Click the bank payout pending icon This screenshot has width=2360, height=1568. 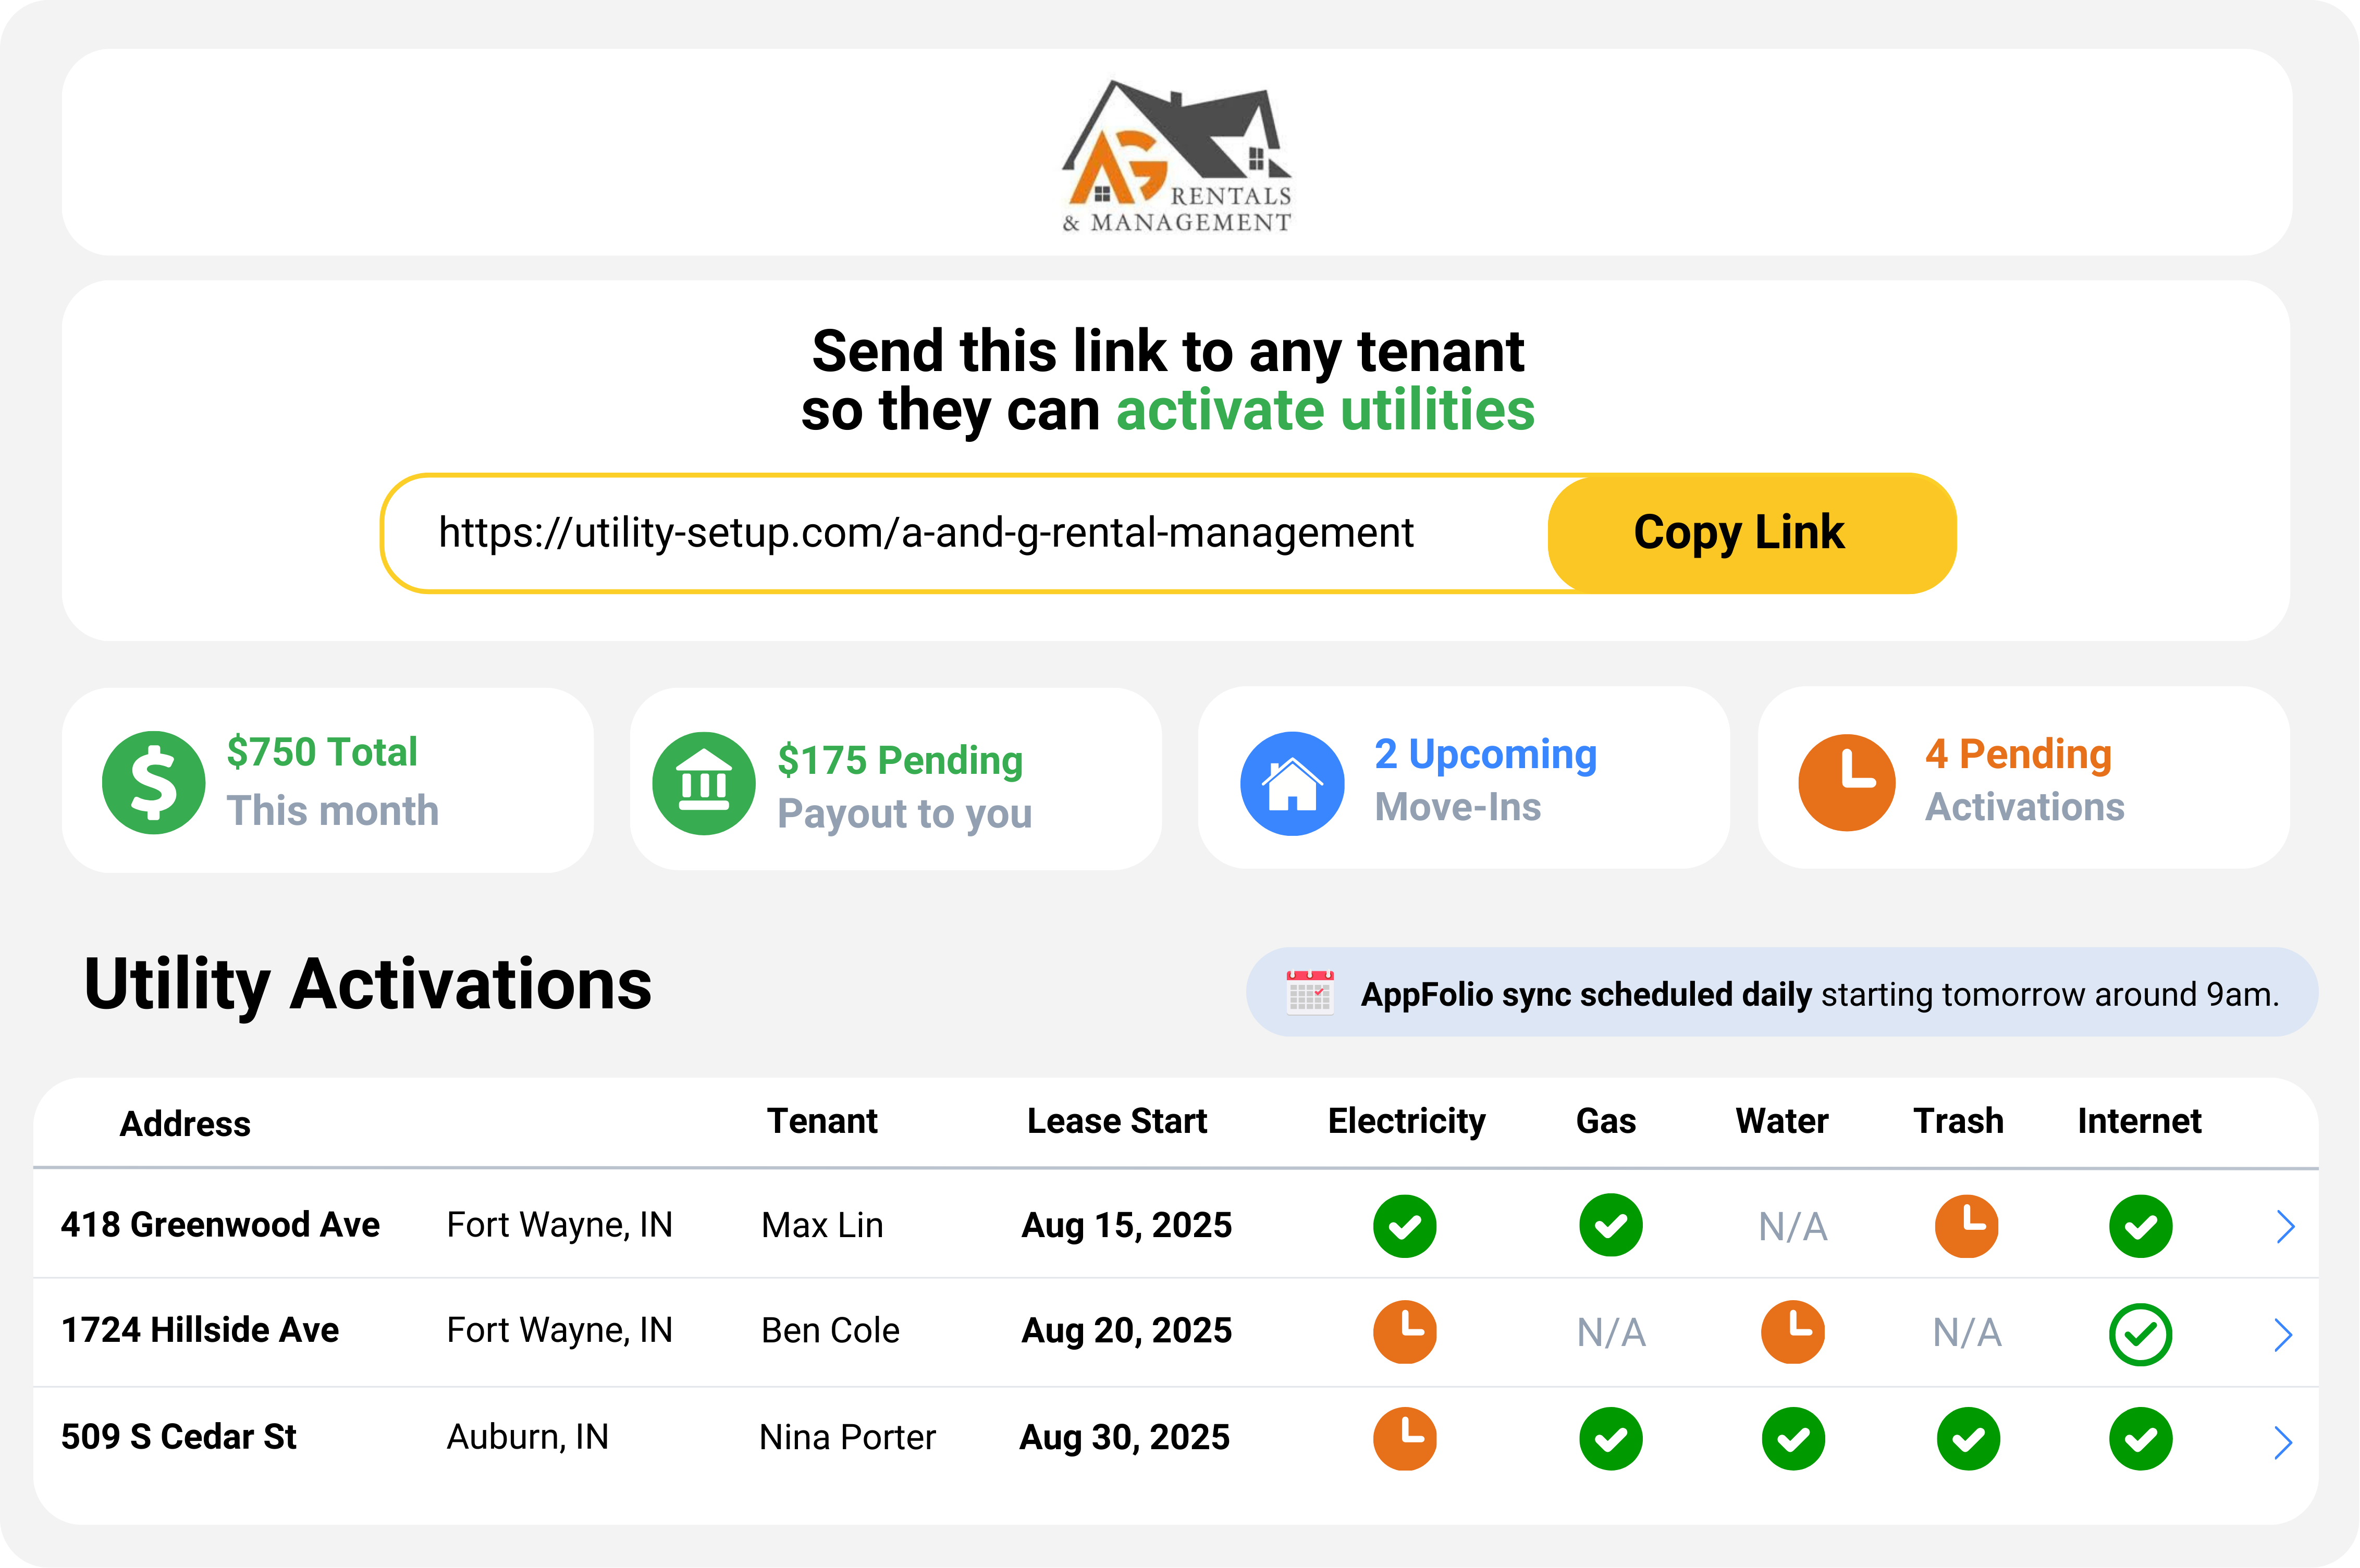(703, 783)
